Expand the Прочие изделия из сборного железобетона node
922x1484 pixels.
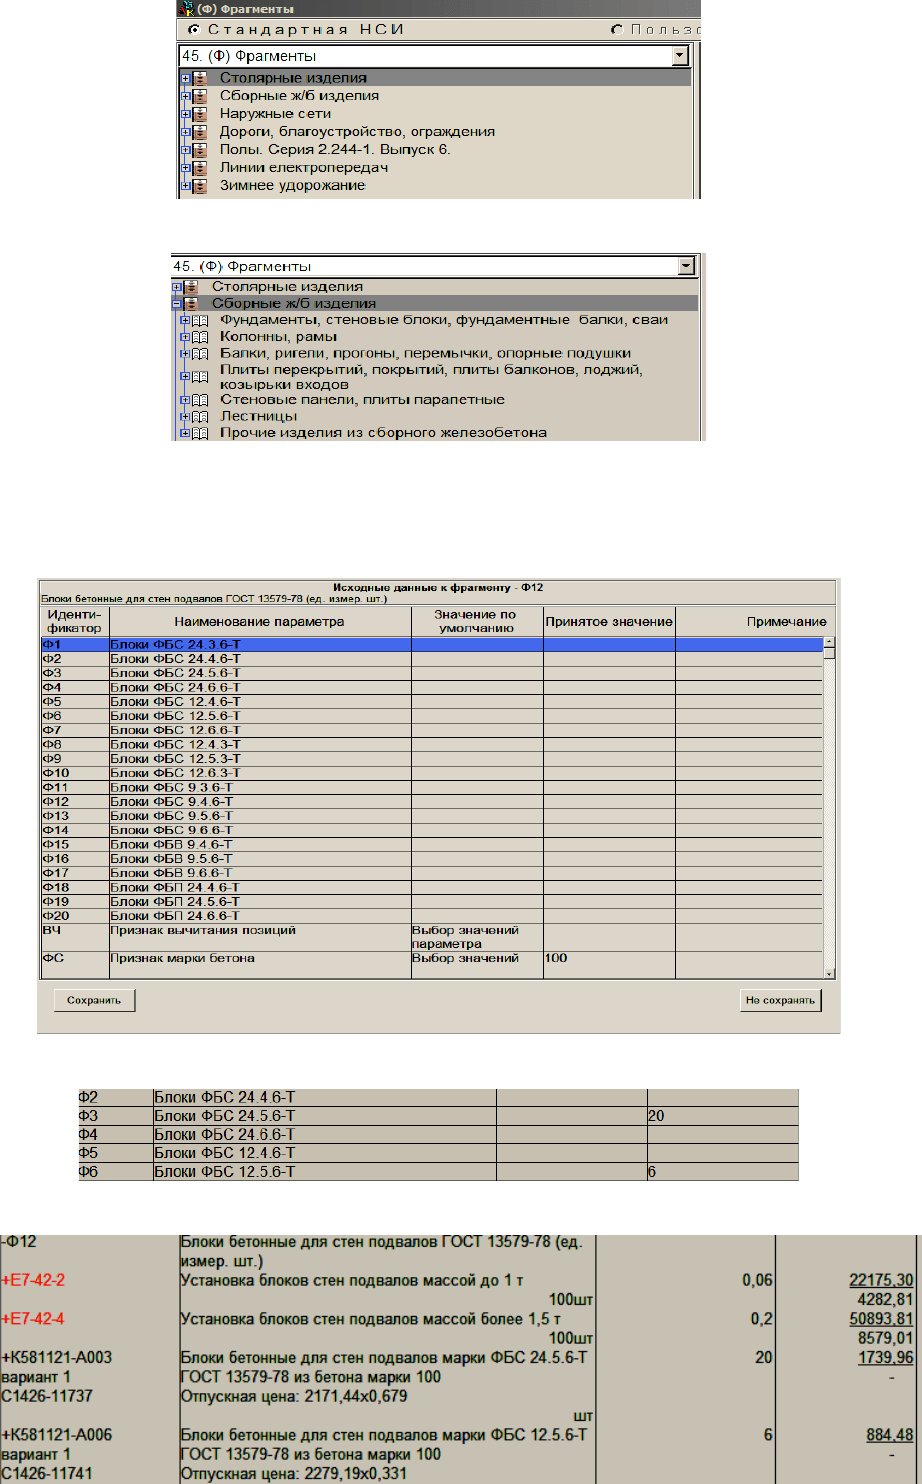(185, 434)
